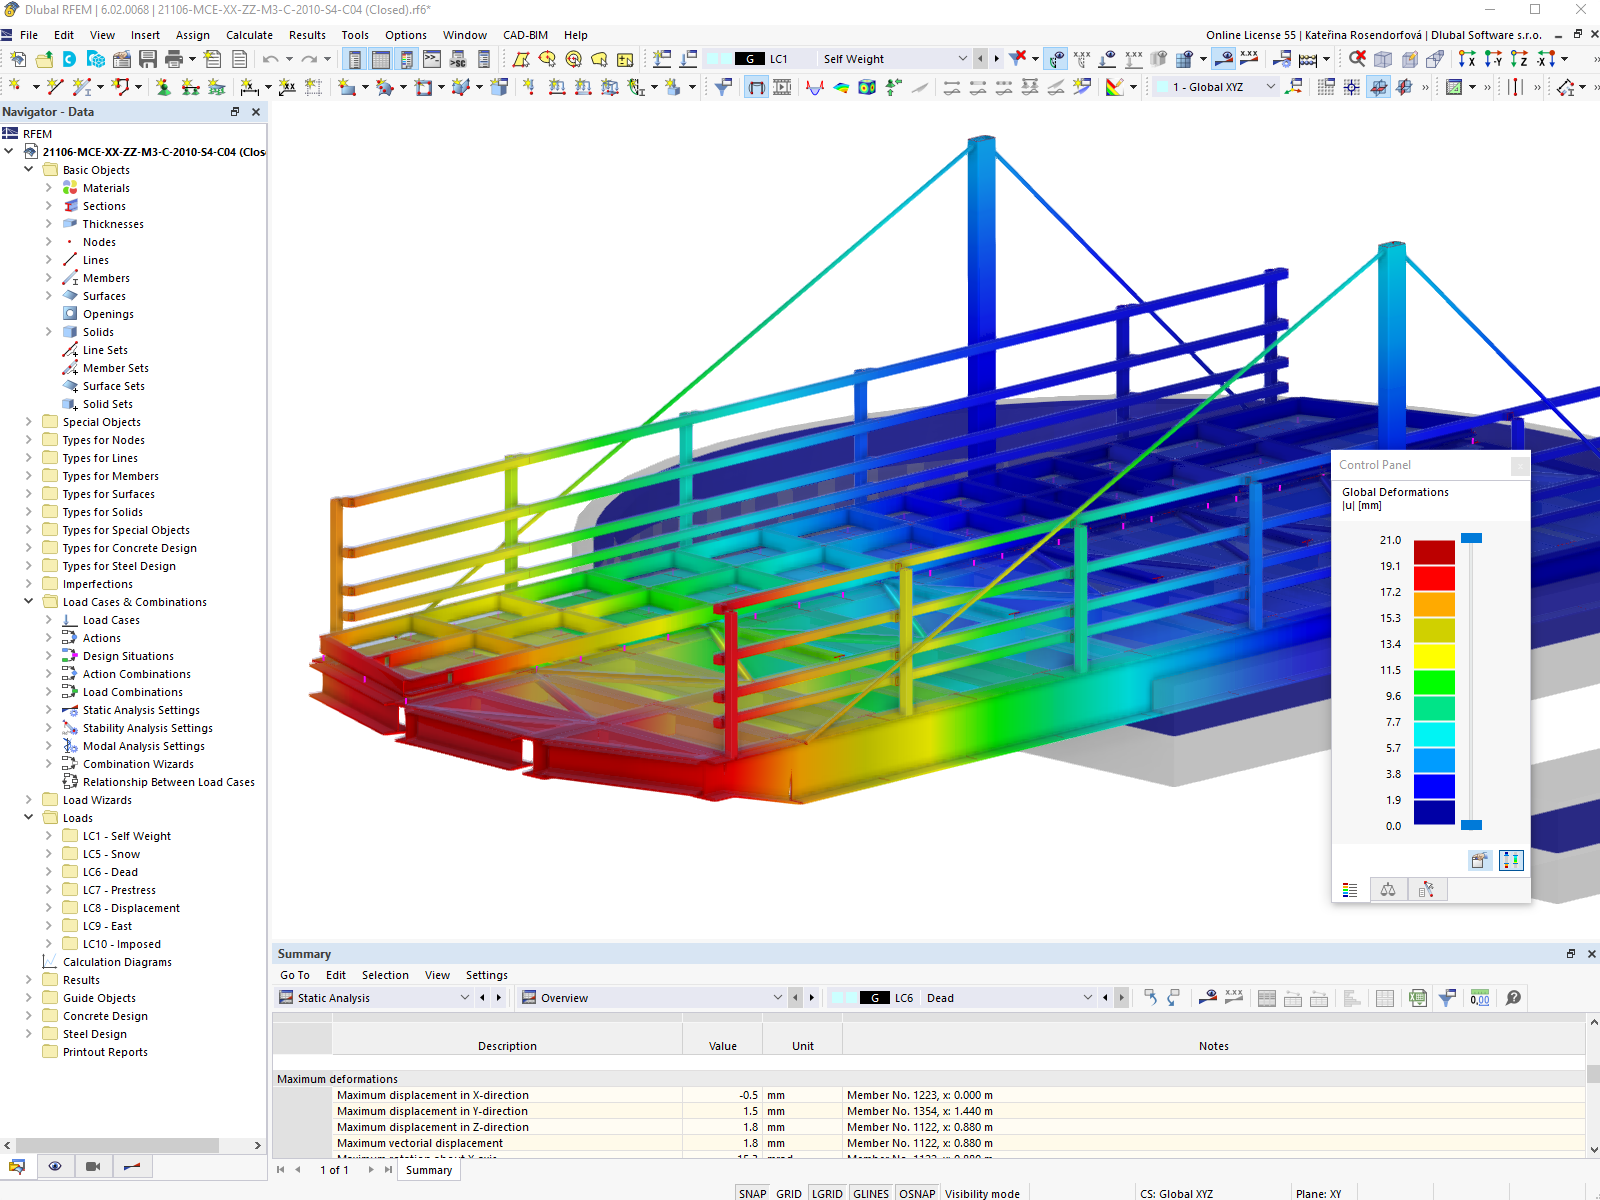Open the CAD-BIM menu
The height and width of the screenshot is (1200, 1600).
525,35
